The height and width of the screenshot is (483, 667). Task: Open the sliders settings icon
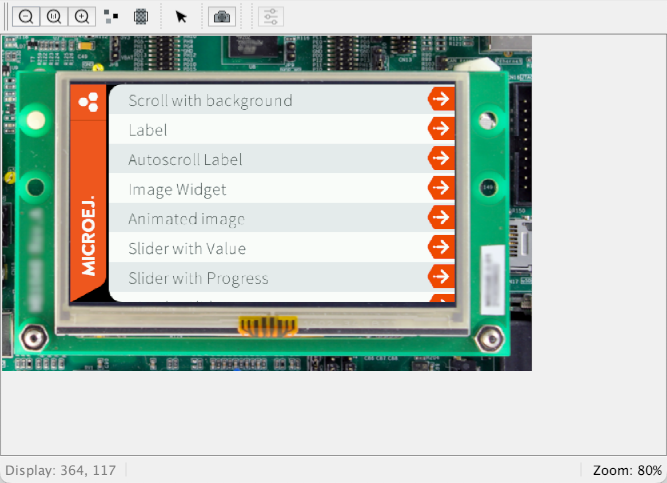[x=270, y=16]
